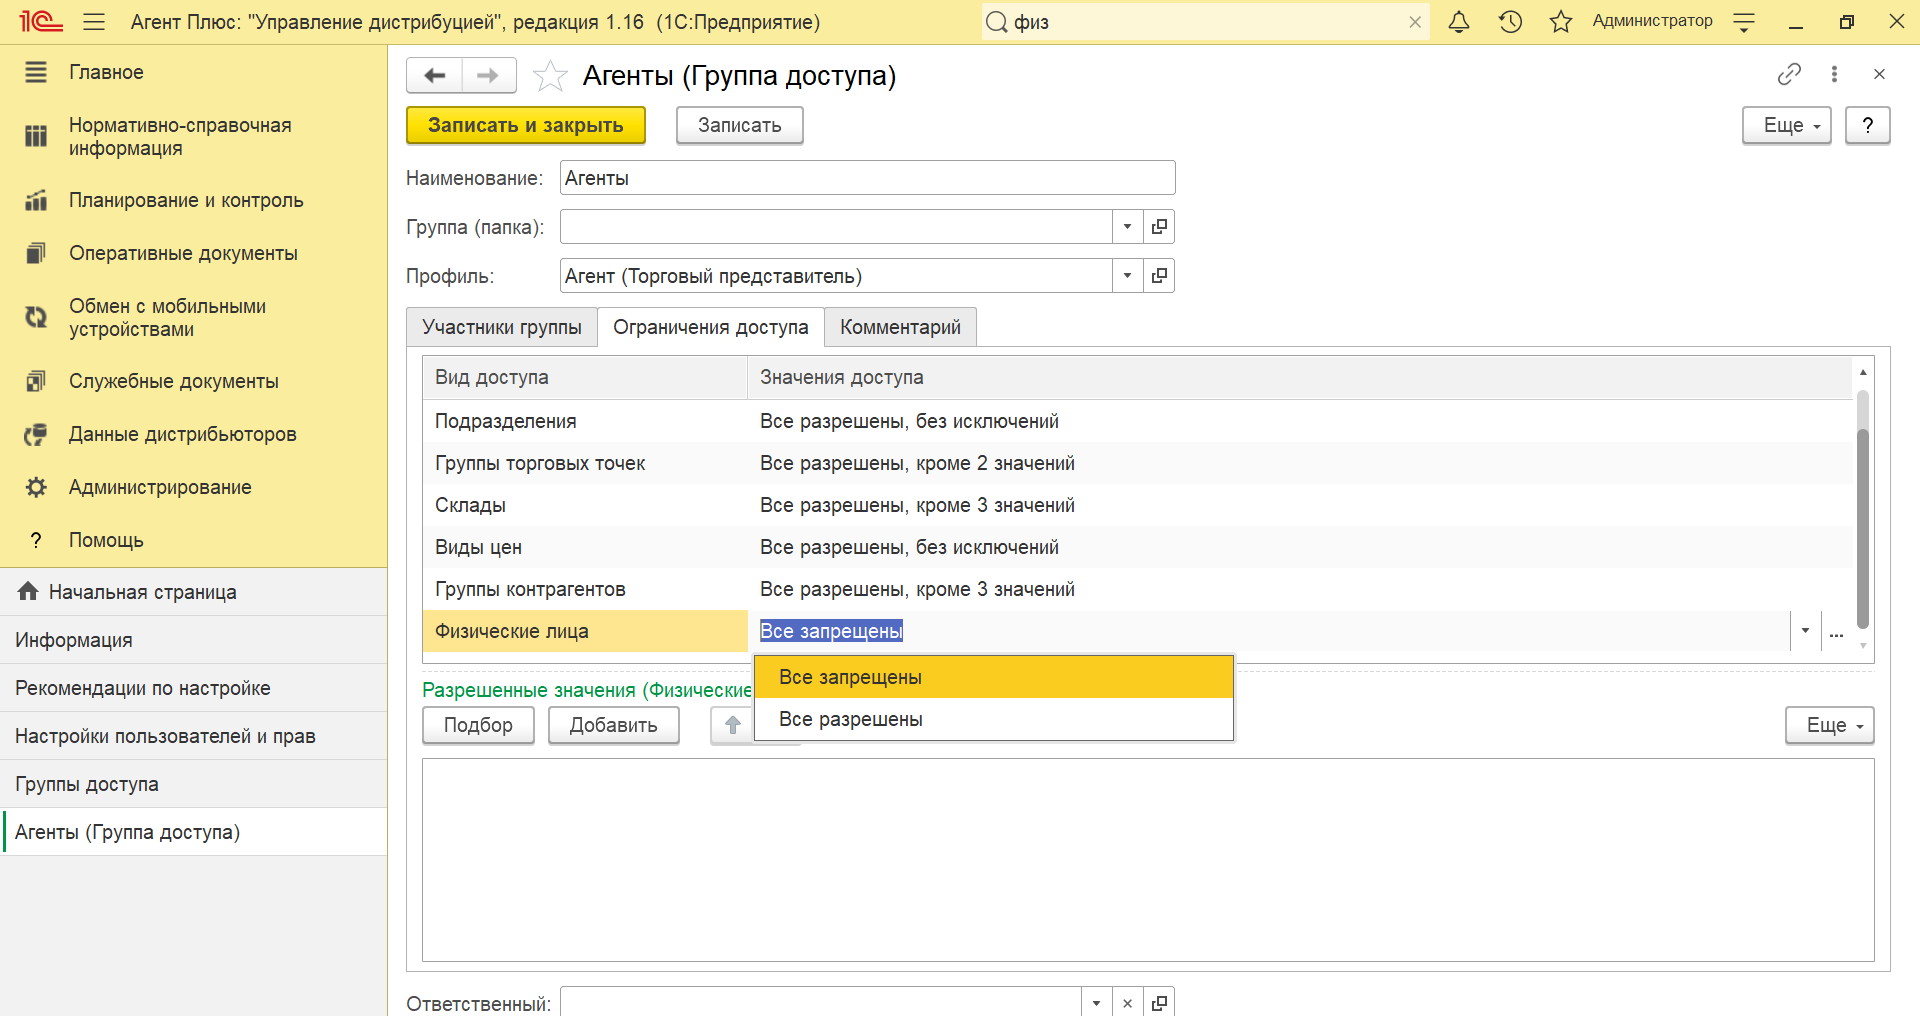Open help with the question mark button
Screen dimensions: 1920x1016
click(x=1867, y=126)
